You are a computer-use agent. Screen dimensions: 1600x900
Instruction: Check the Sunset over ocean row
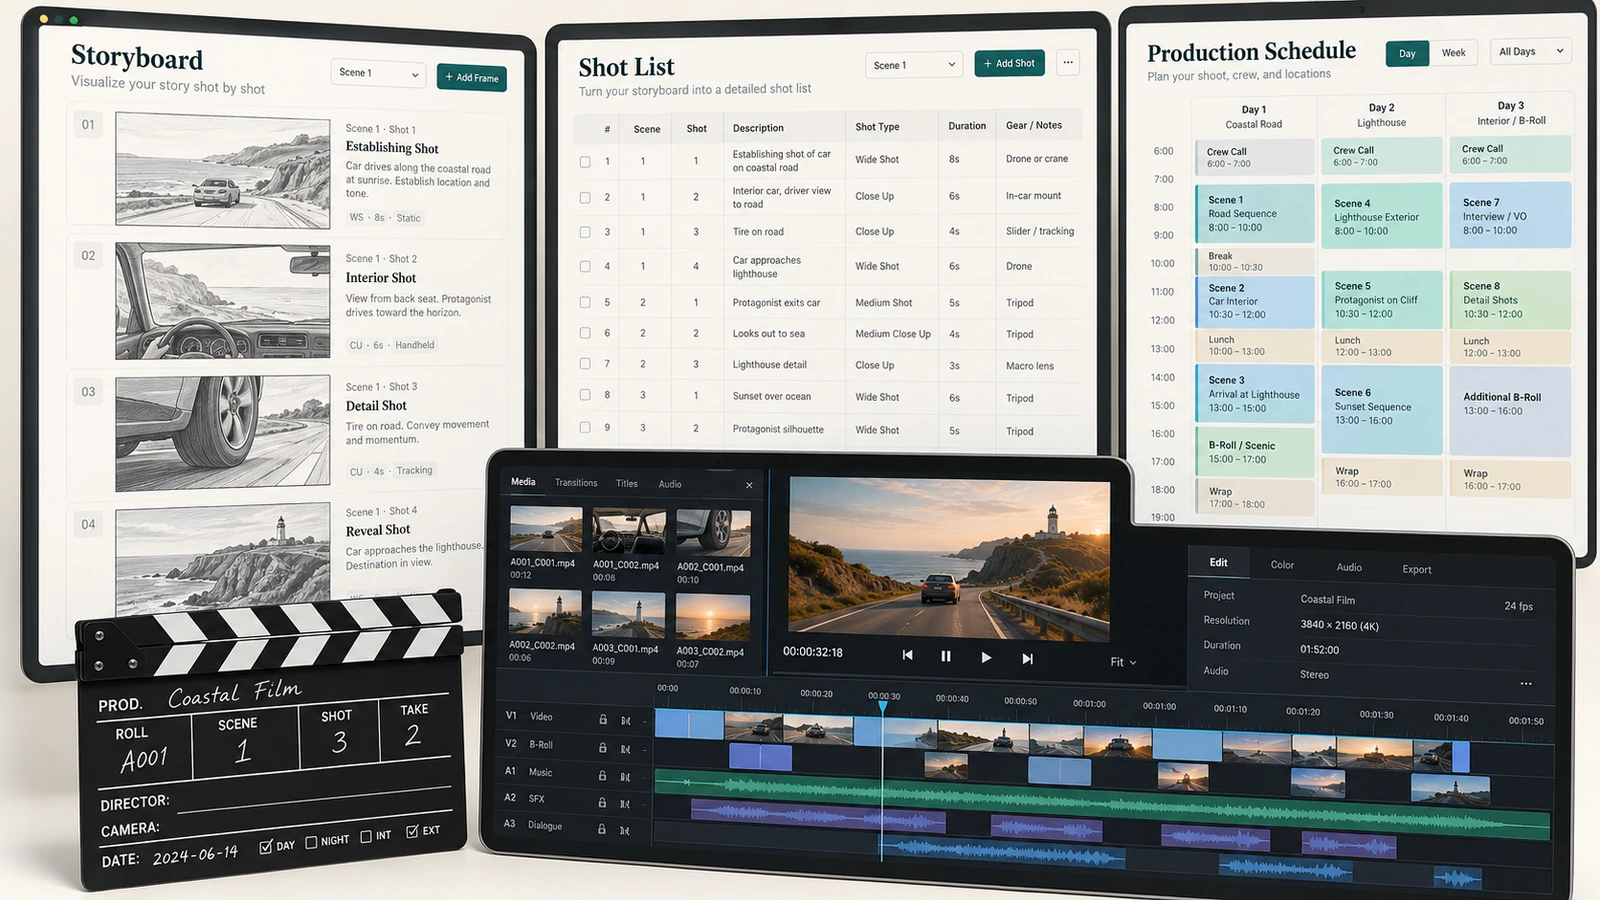(x=585, y=396)
